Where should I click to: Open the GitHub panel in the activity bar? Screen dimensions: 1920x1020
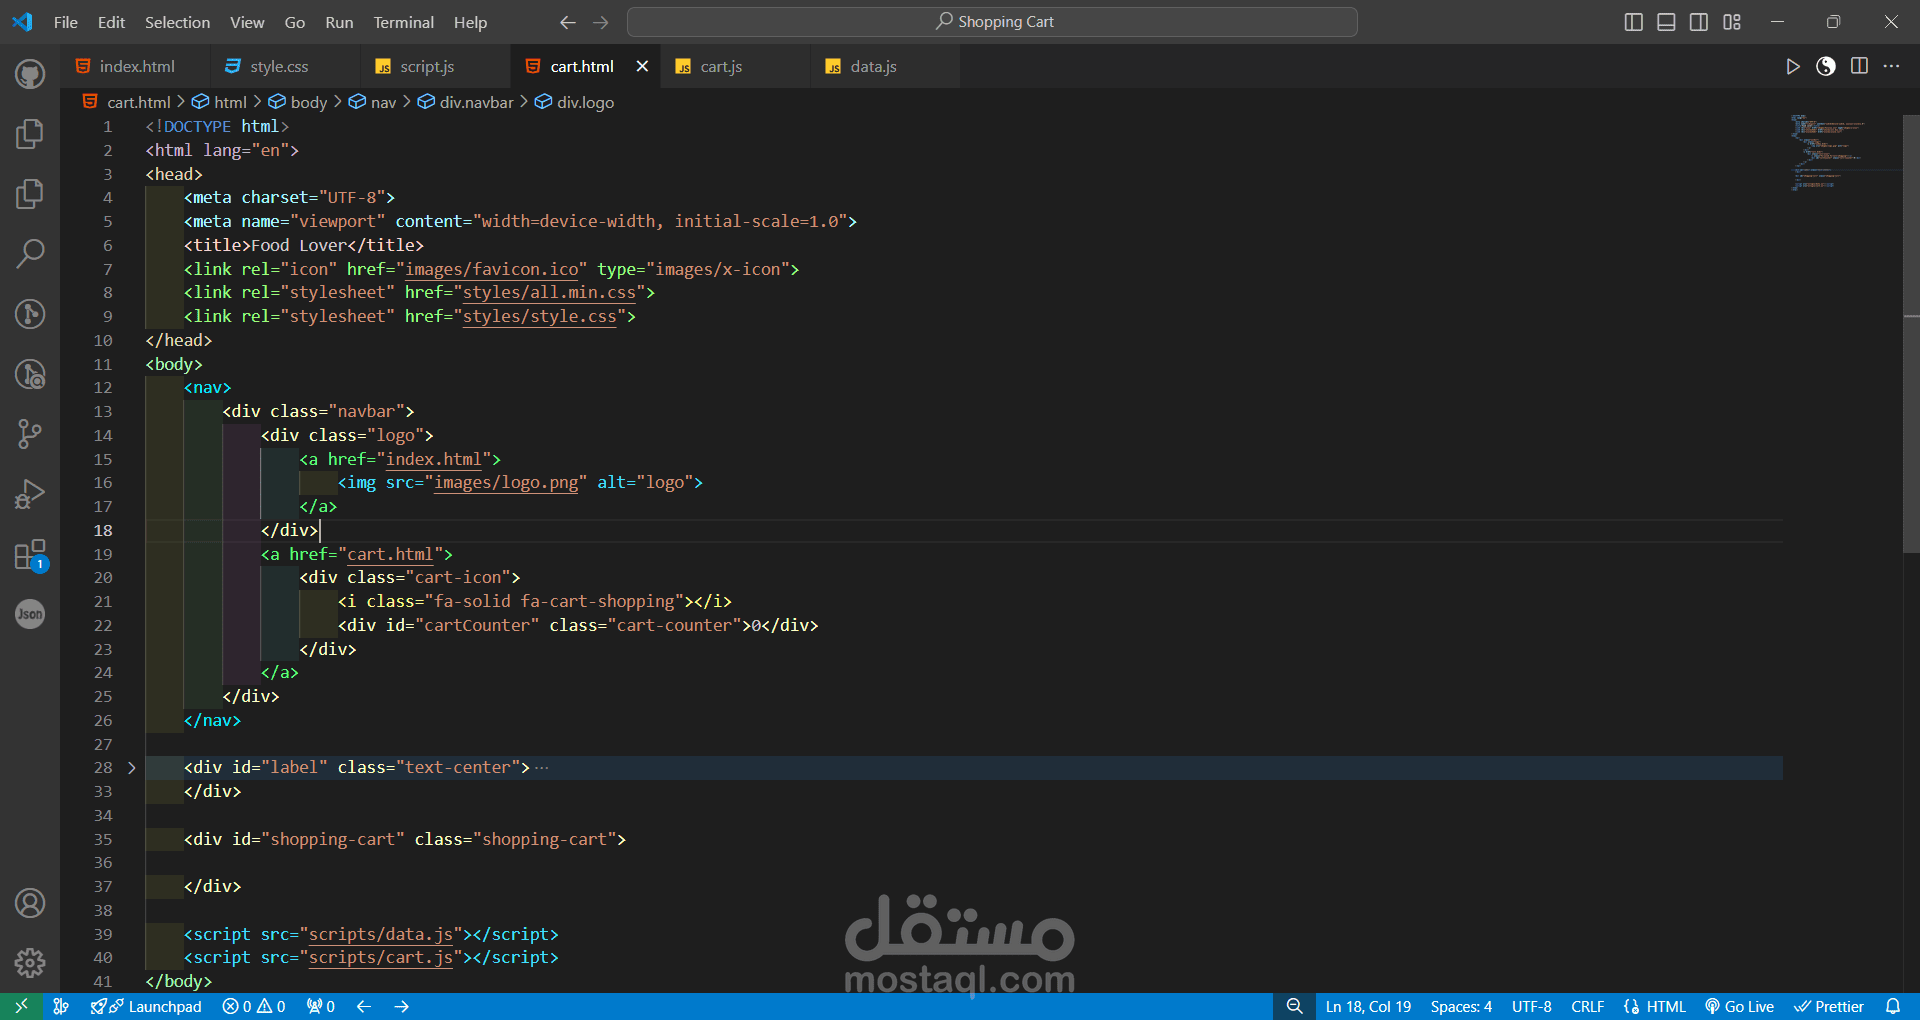(30, 74)
